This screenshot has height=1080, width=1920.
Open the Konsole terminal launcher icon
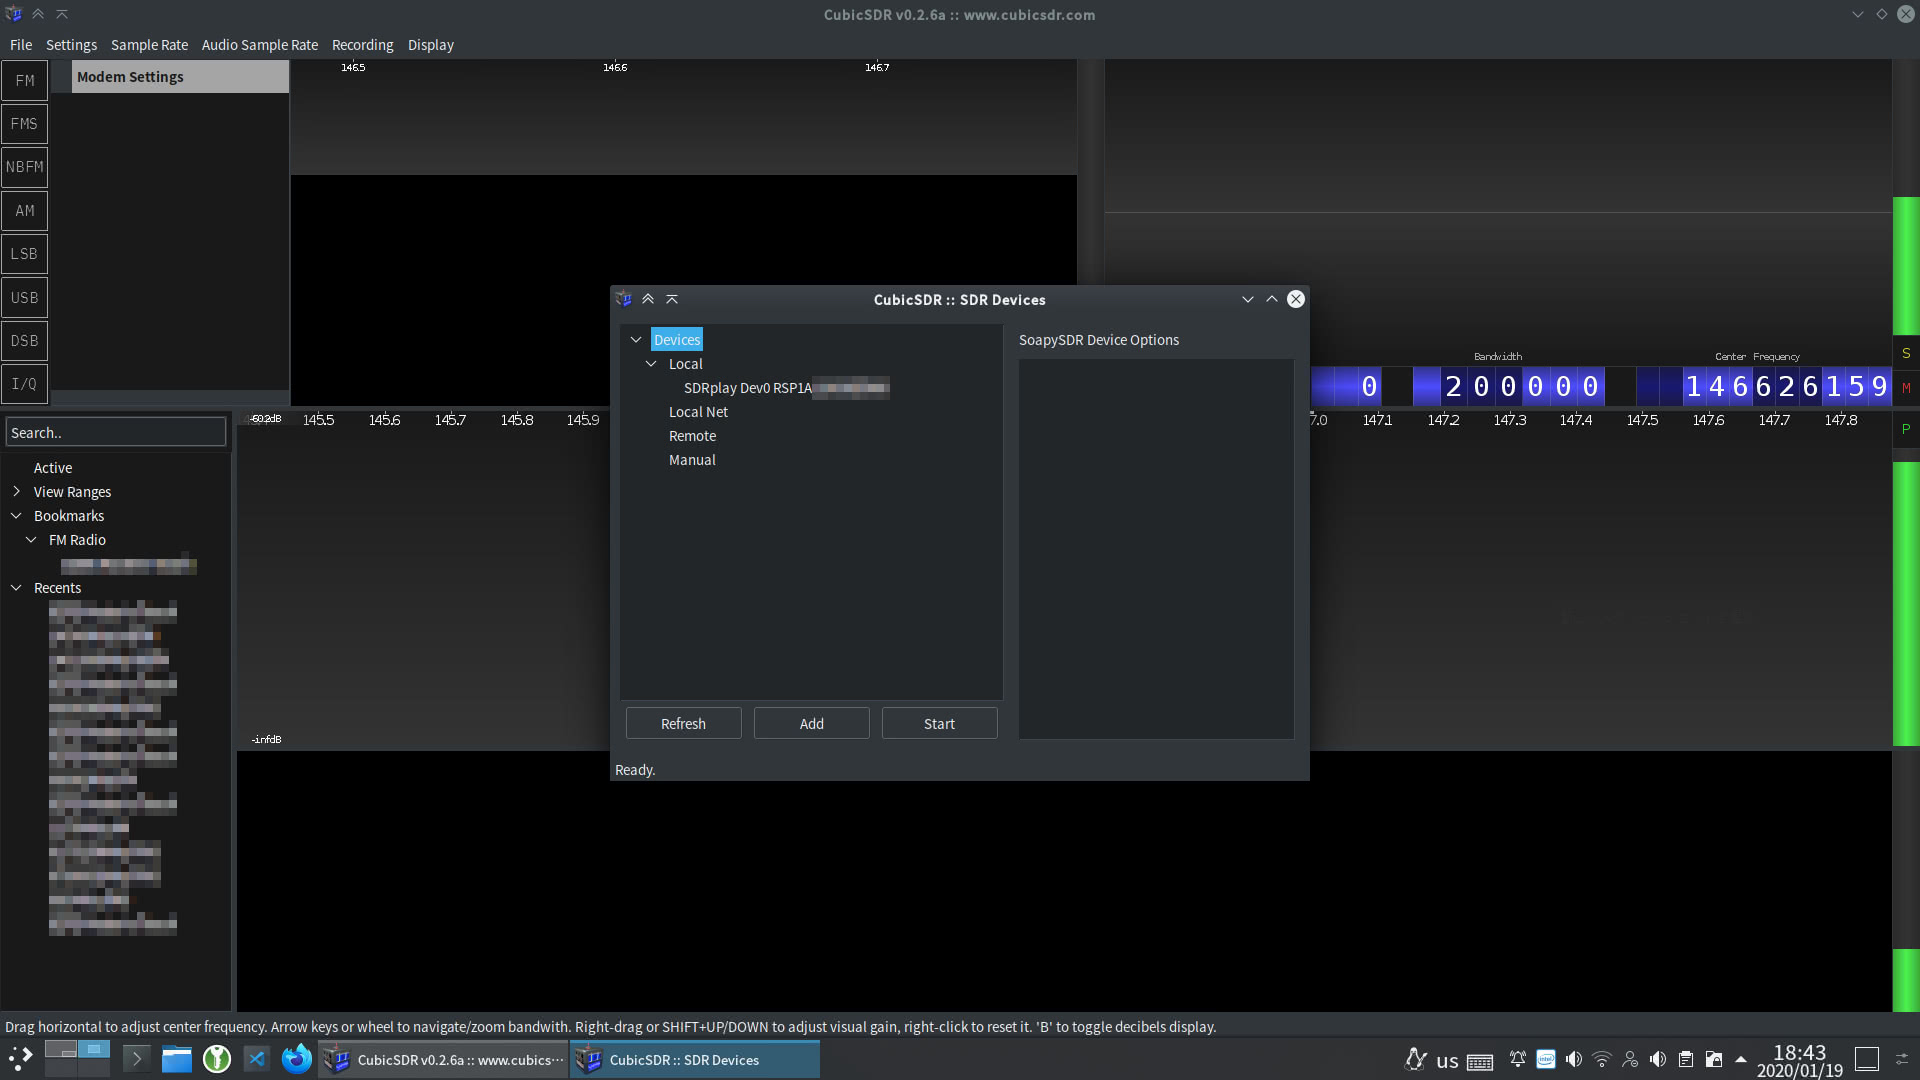[x=137, y=1059]
